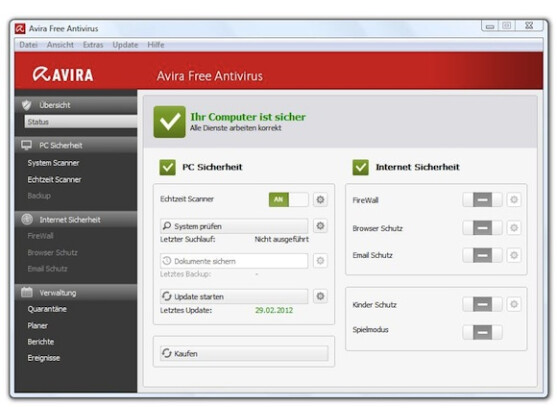This screenshot has width=557, height=418.
Task: Click Internet Sicherheit green checkmark icon
Action: click(361, 167)
